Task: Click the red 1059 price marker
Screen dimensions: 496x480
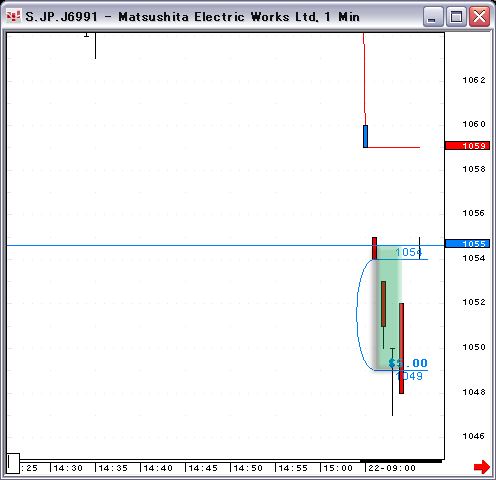Action: [467, 146]
